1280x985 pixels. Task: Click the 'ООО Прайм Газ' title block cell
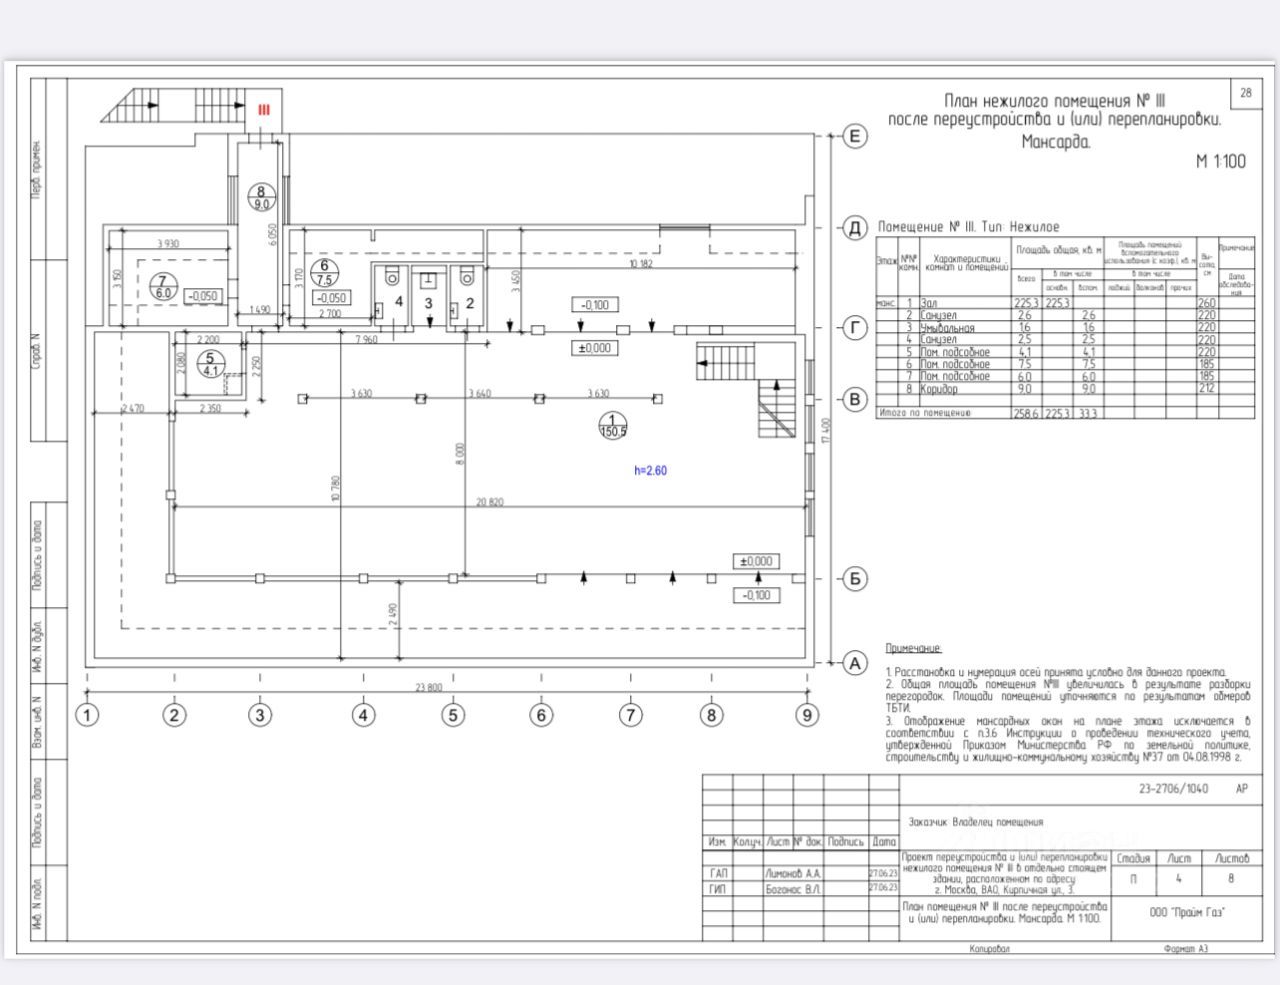[1187, 912]
